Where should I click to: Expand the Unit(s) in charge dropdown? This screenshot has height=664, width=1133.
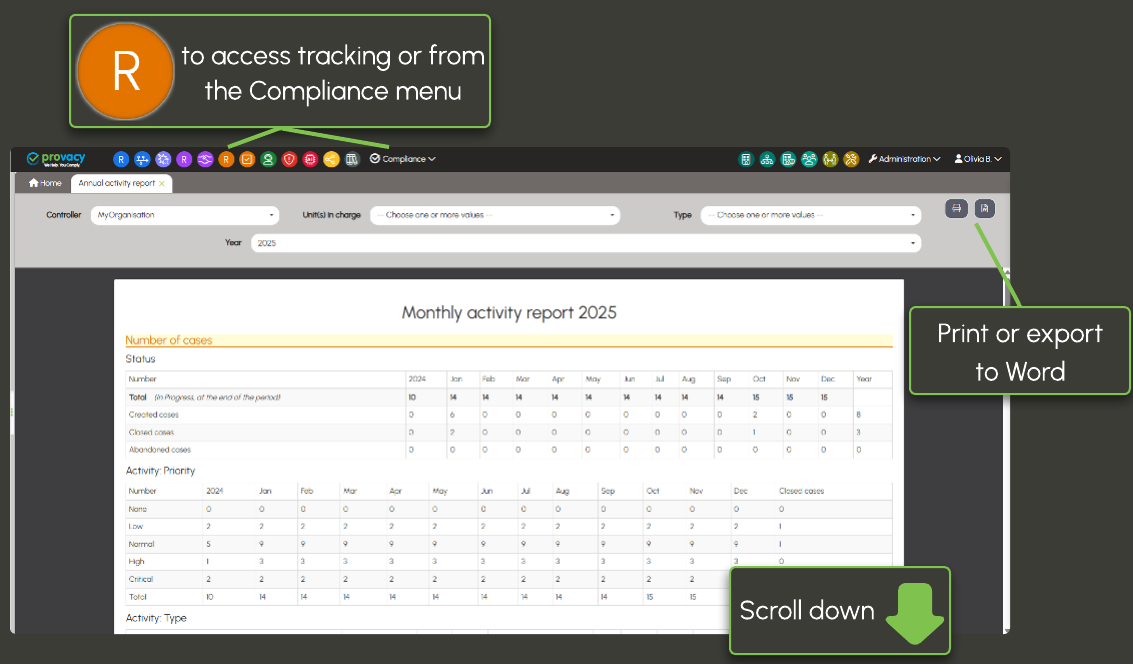[x=495, y=215]
